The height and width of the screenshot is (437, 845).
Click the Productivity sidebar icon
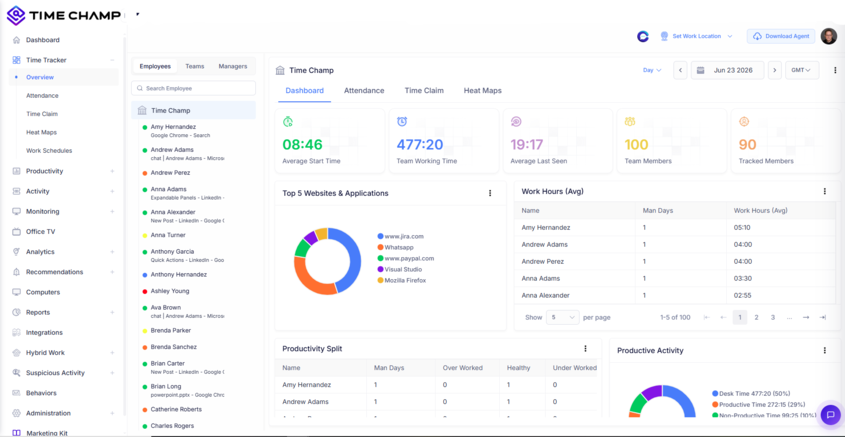pos(16,171)
